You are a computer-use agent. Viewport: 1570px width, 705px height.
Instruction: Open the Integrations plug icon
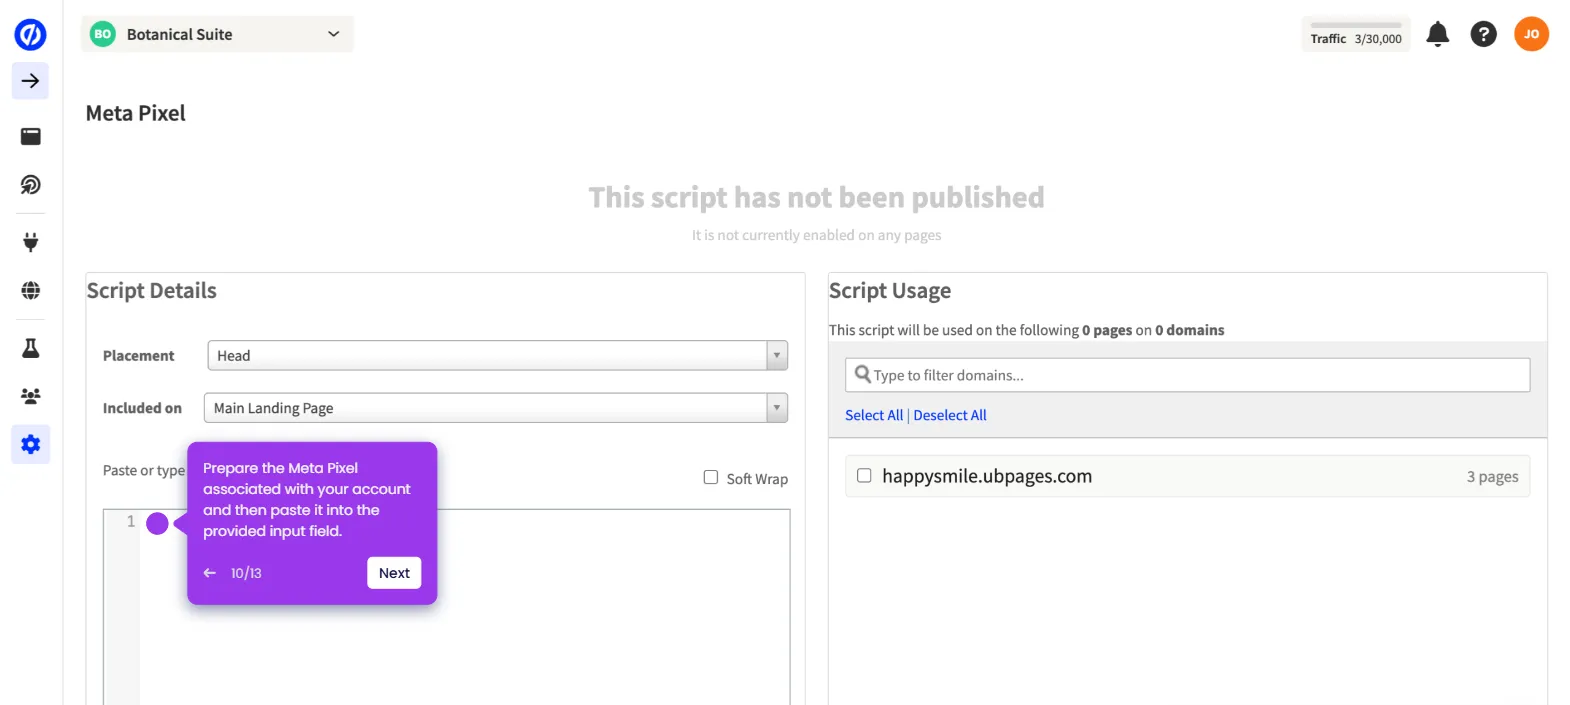coord(30,242)
